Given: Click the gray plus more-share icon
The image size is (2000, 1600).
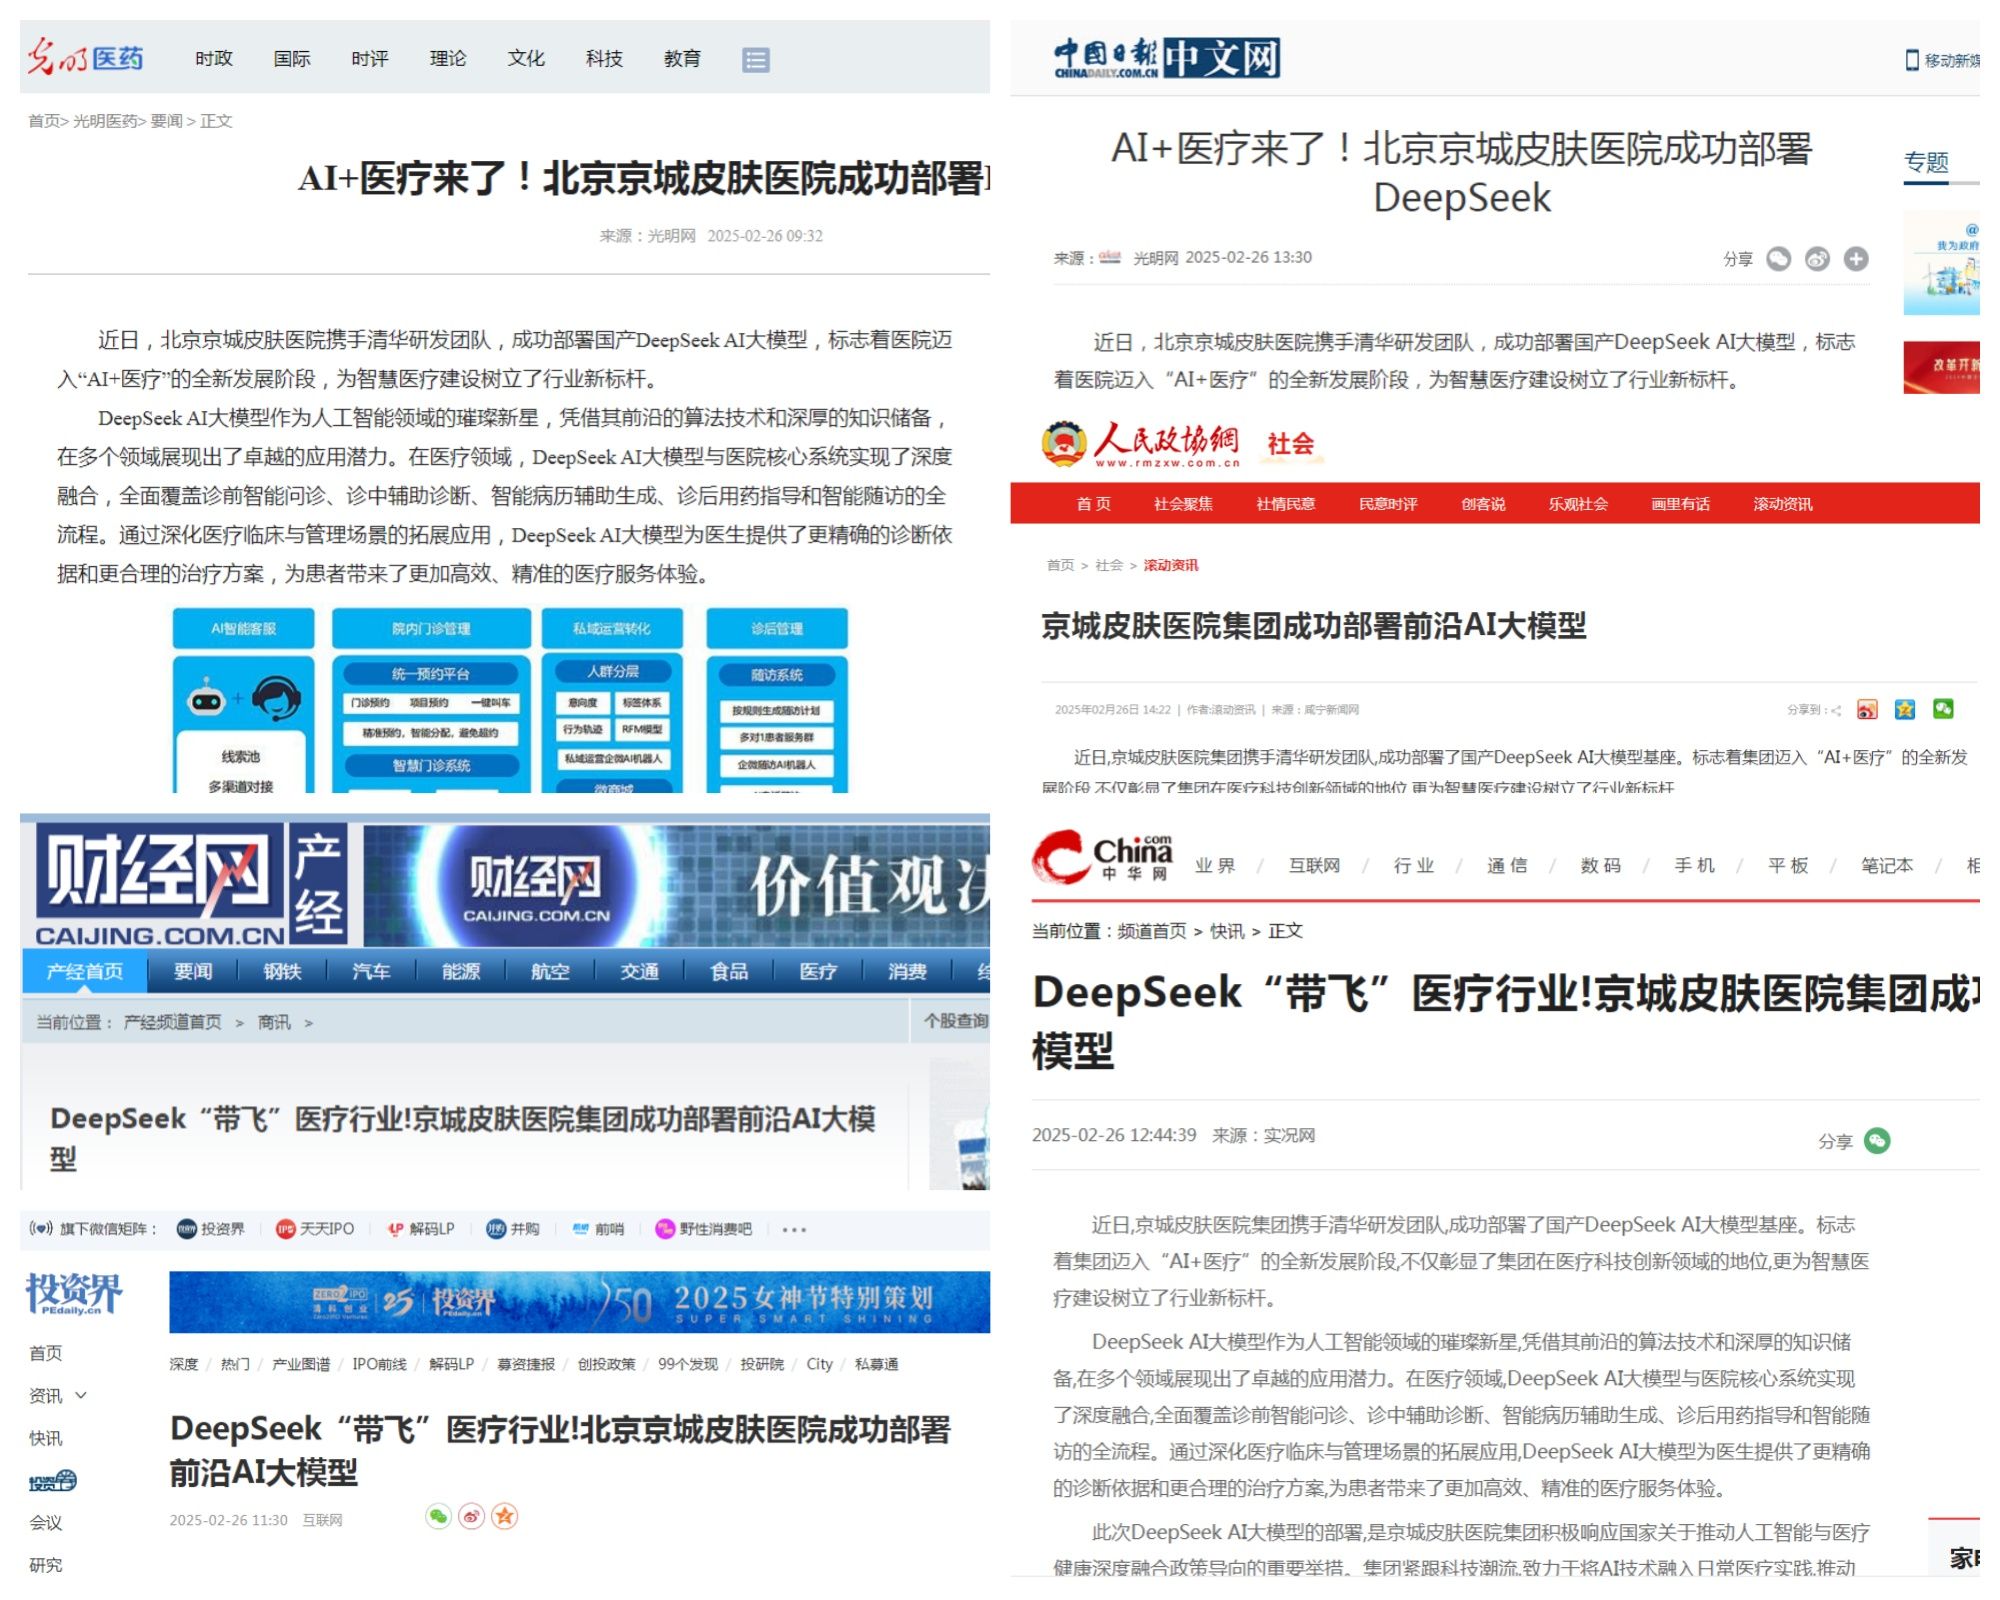Looking at the screenshot, I should point(1856,259).
